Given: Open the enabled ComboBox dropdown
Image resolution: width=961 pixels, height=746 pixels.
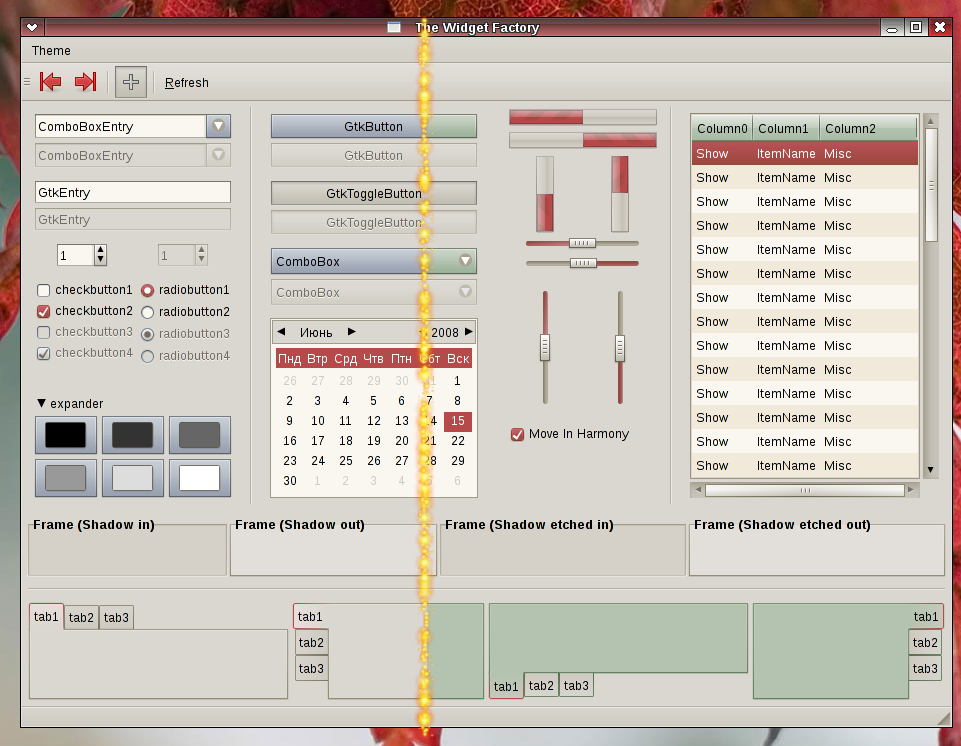Looking at the screenshot, I should 373,261.
